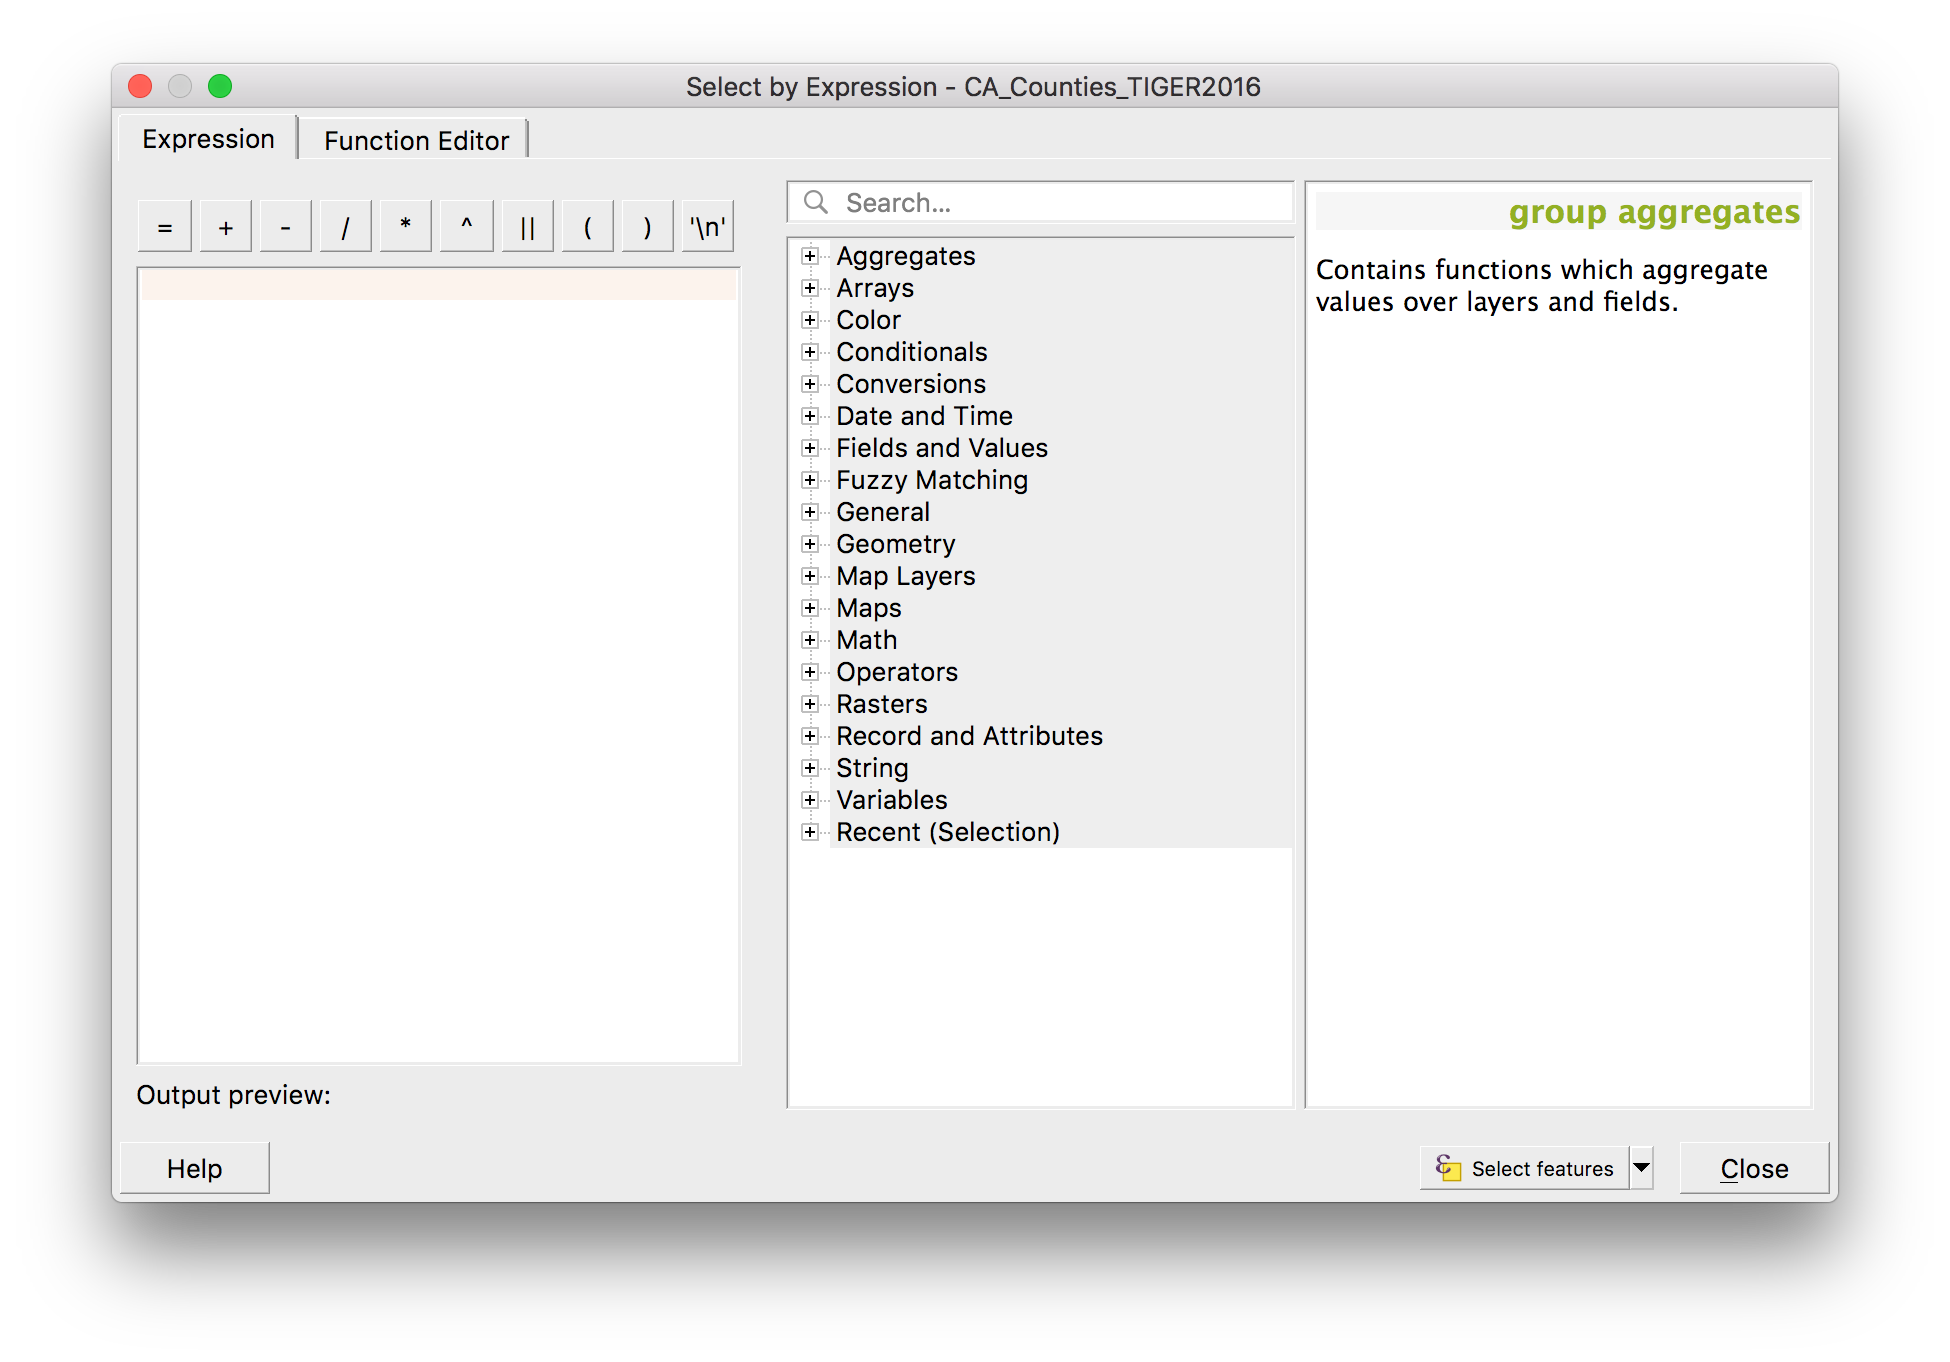Expand the Geometry function group
Image resolution: width=1950 pixels, height=1362 pixels.
click(809, 544)
